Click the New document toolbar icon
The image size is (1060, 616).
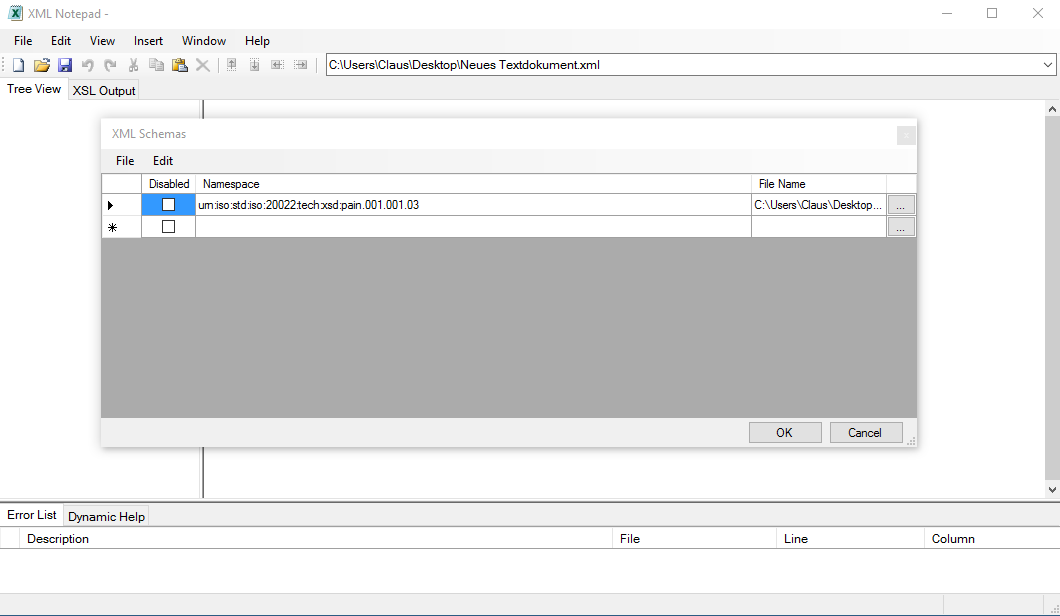18,65
